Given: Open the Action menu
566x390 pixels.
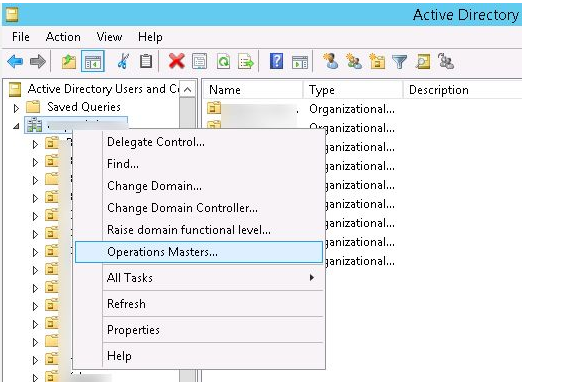Looking at the screenshot, I should (63, 37).
